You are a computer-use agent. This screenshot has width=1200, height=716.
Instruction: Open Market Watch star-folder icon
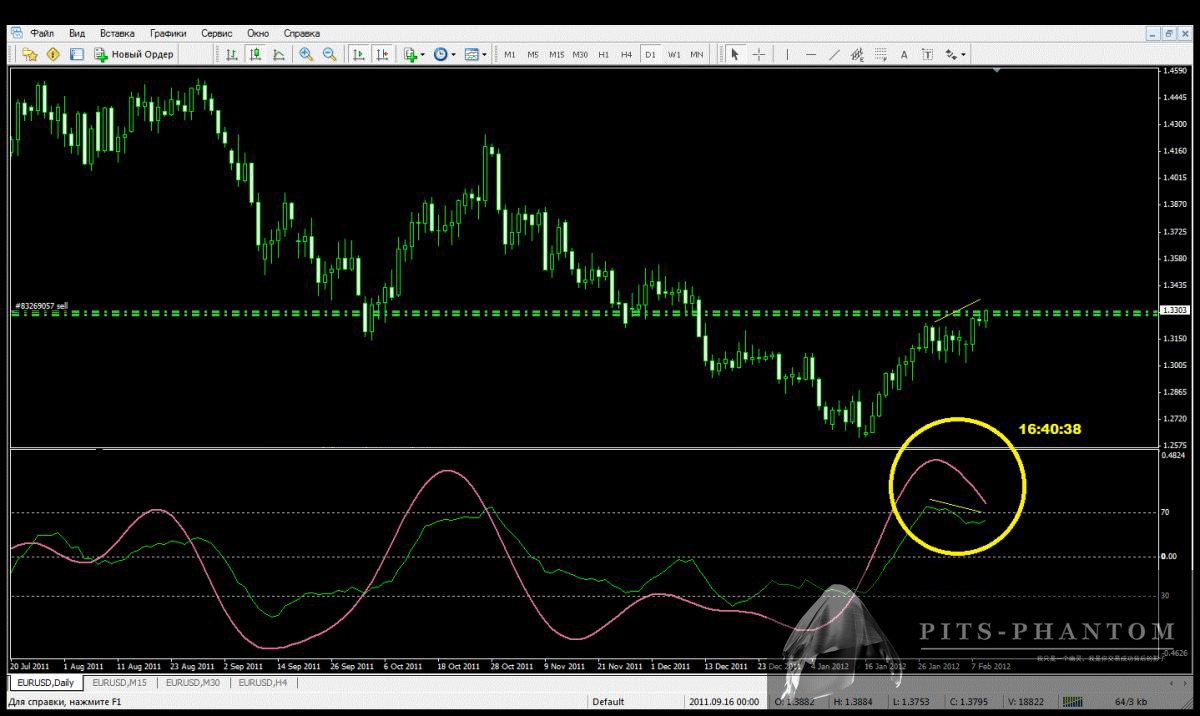click(29, 54)
